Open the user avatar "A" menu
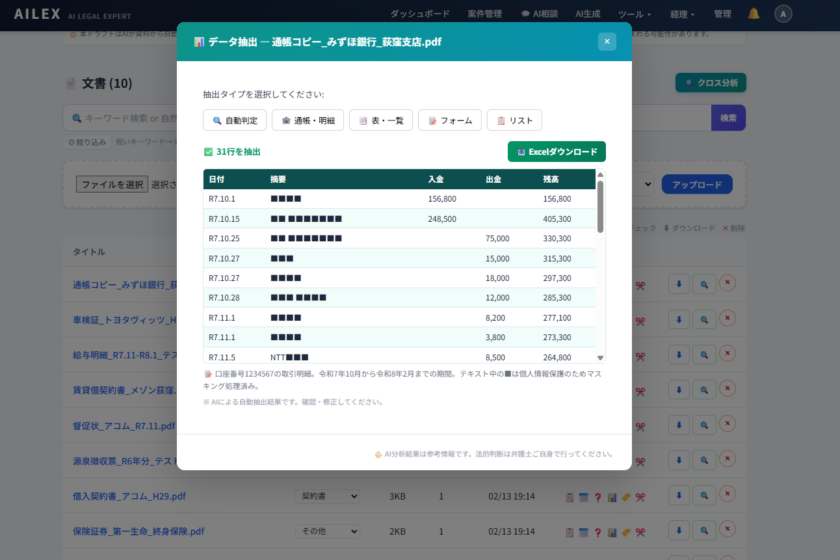Screen dimensions: 840x560 pyautogui.click(x=784, y=14)
